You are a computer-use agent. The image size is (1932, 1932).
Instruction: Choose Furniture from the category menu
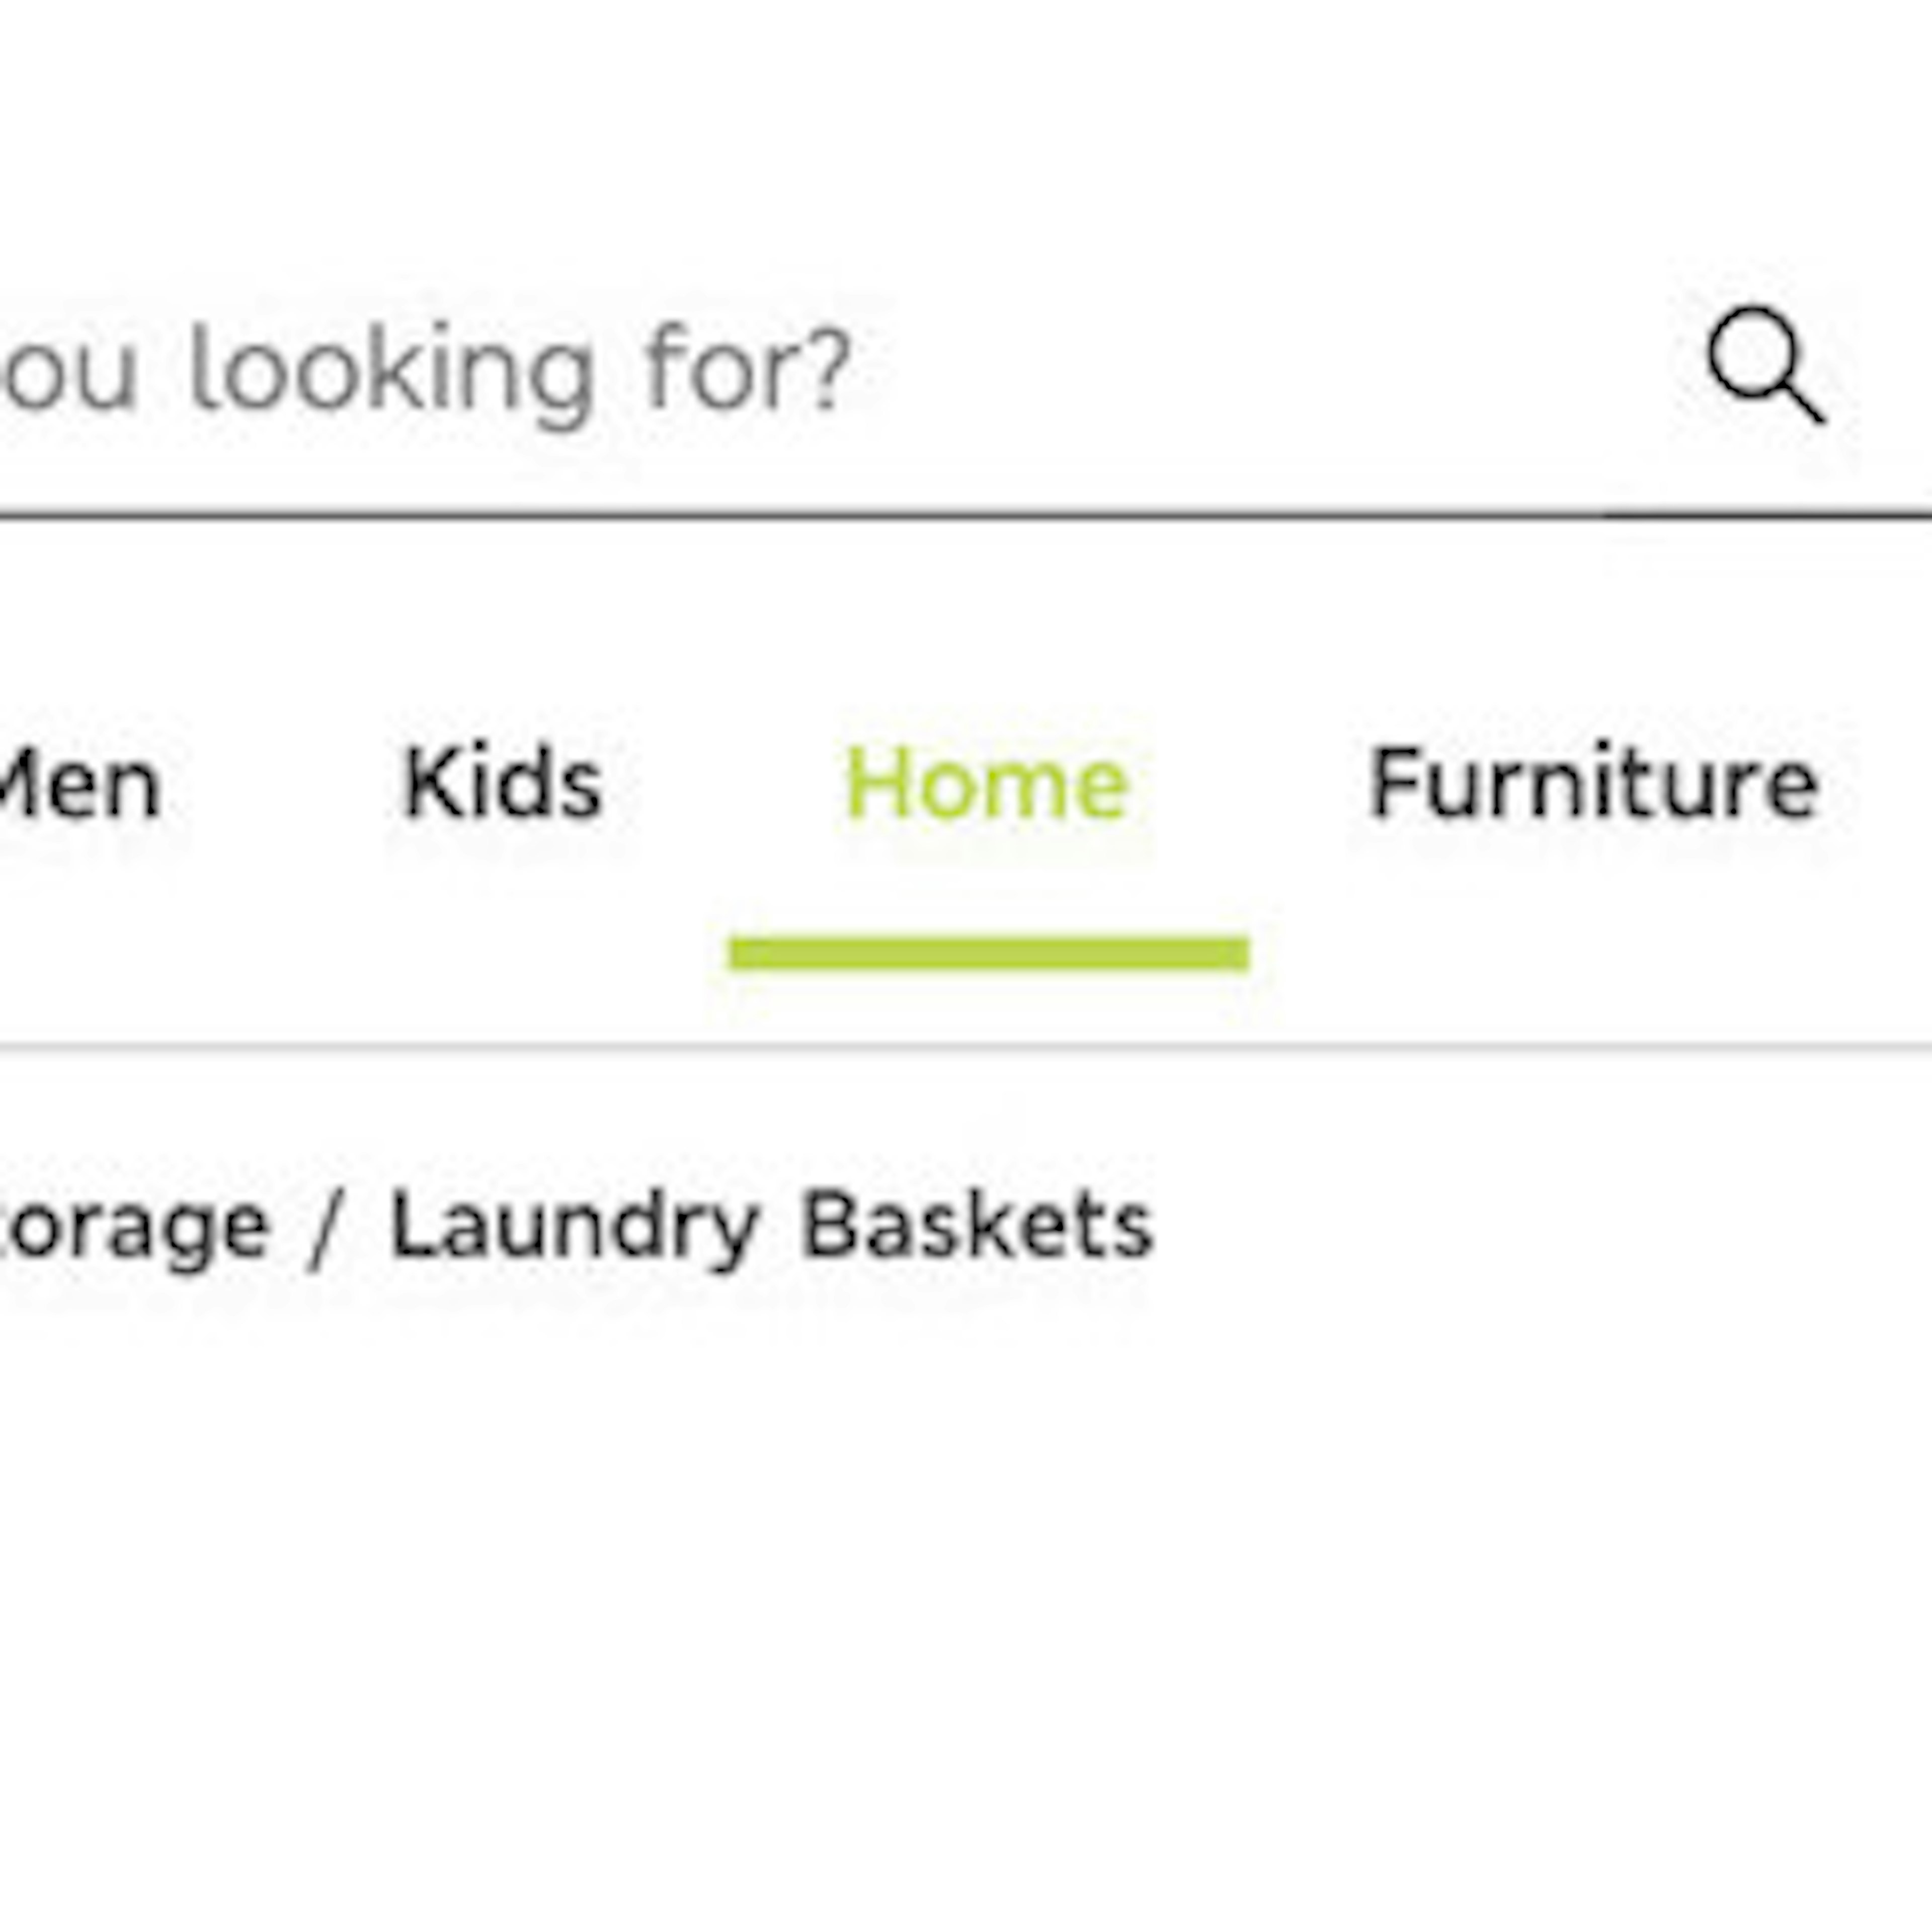[x=1592, y=784]
